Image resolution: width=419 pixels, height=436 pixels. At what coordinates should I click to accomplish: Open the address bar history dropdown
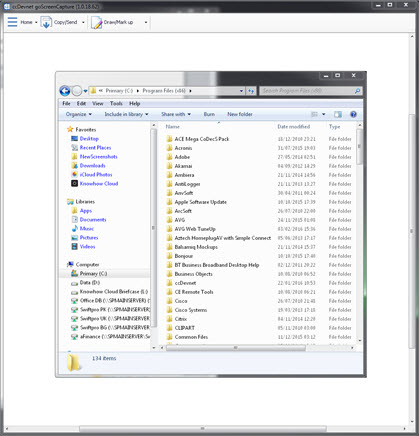tap(241, 91)
